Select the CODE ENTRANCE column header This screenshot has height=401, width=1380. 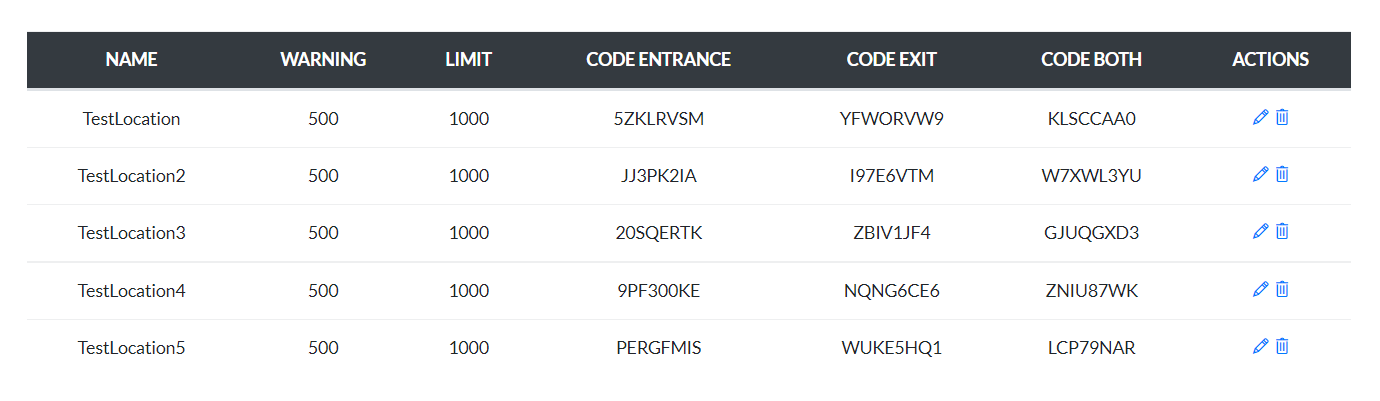tap(658, 60)
